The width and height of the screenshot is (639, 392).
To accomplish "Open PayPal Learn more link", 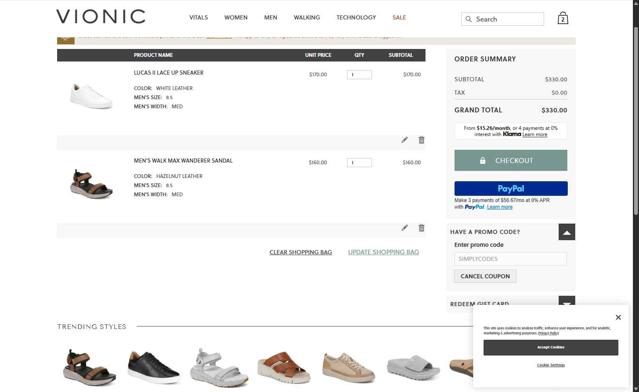I will tap(500, 207).
